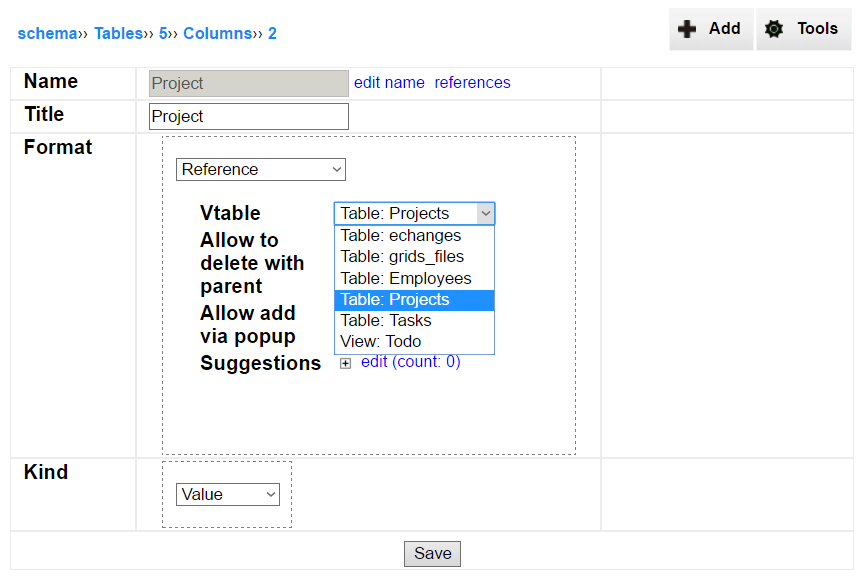
Task: Open the Format type Reference dropdown
Action: pyautogui.click(x=261, y=169)
